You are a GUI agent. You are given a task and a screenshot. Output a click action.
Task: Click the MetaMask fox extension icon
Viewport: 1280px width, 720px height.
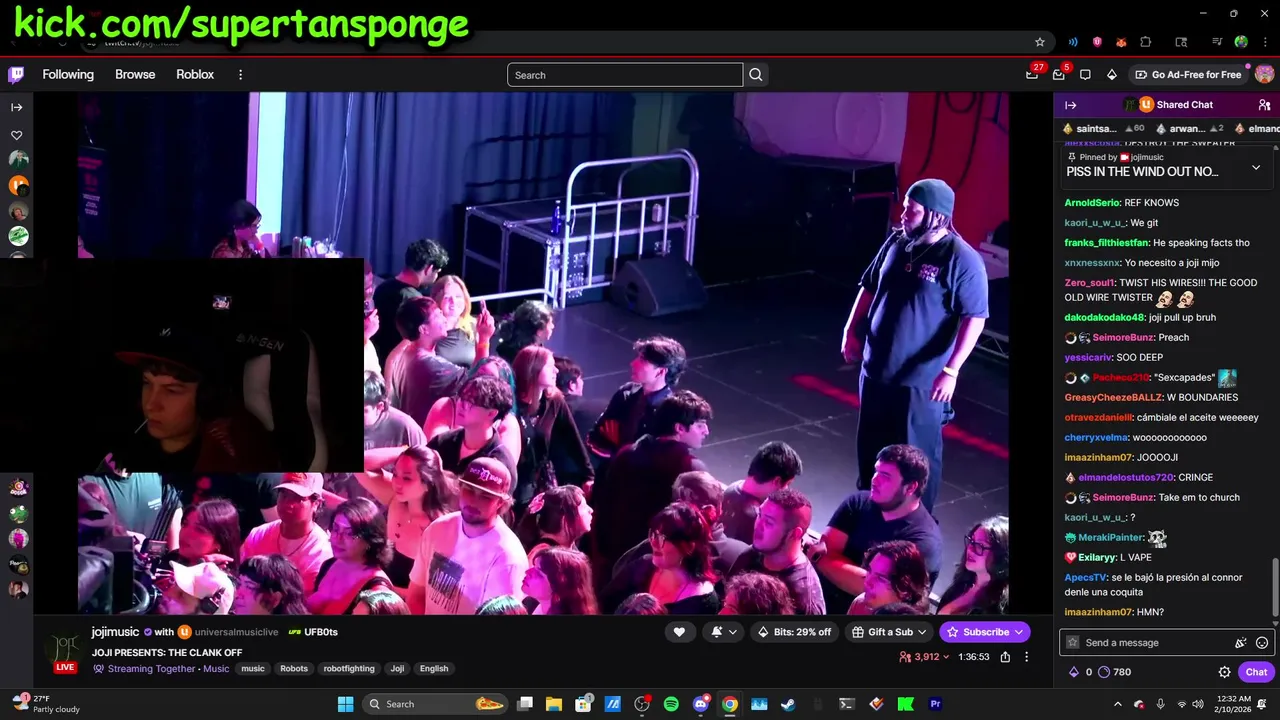click(x=1121, y=42)
